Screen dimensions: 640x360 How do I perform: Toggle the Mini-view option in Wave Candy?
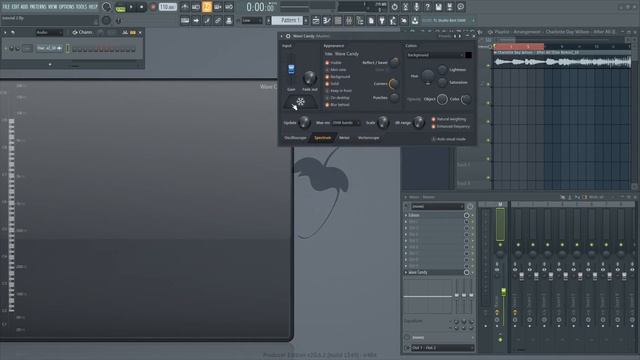coord(336,70)
